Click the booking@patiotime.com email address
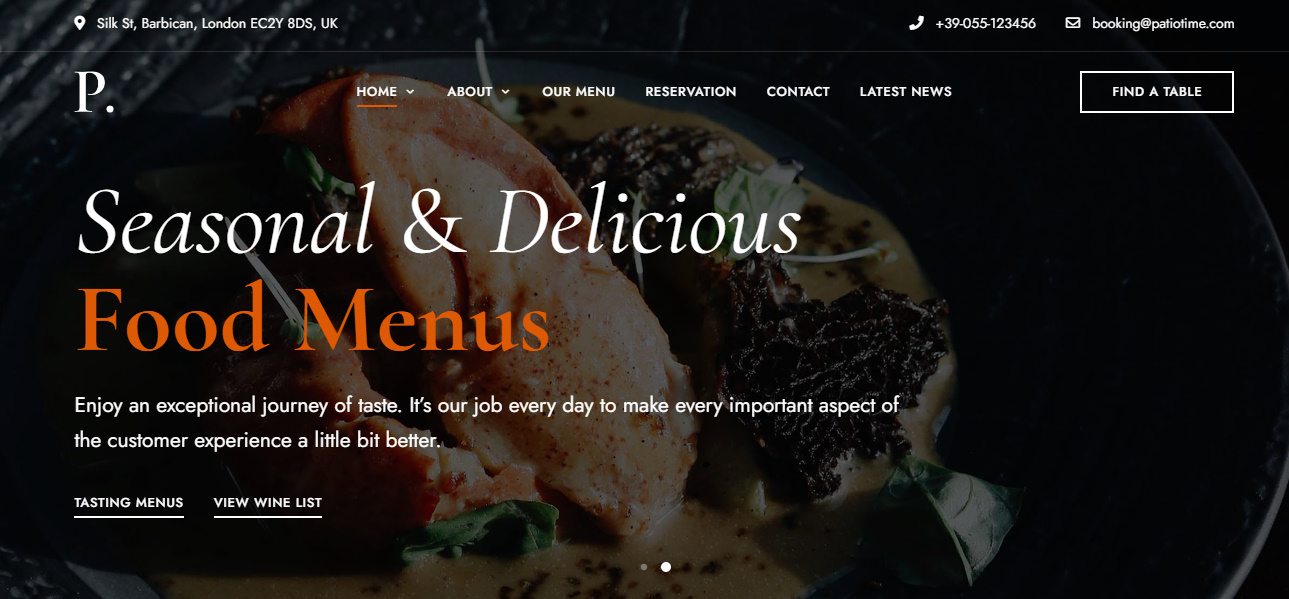 (x=1163, y=23)
